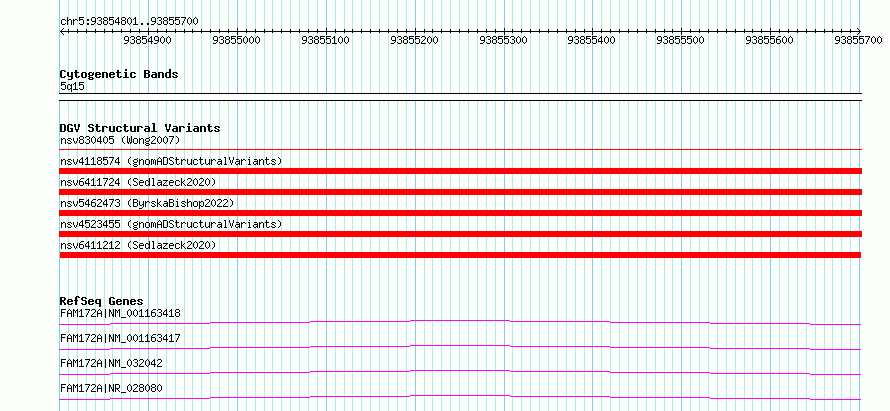Click the magenta intron line of NR_028080
This screenshot has width=890, height=411.
tap(460, 397)
